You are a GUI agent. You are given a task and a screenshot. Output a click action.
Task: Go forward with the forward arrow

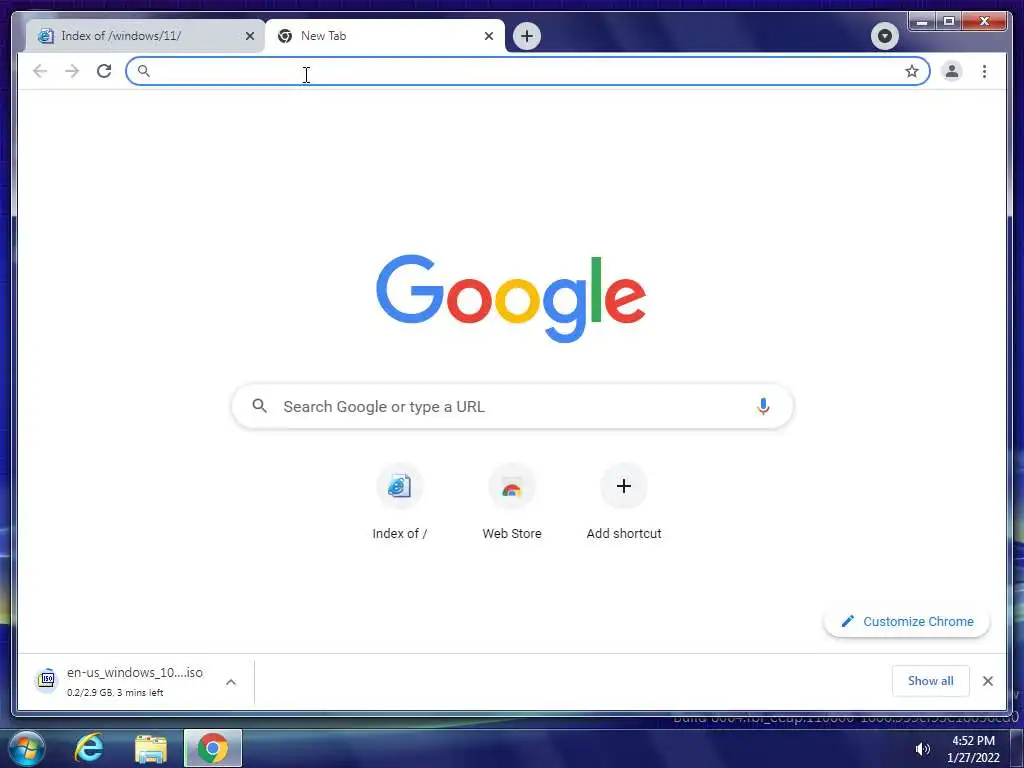pos(72,71)
